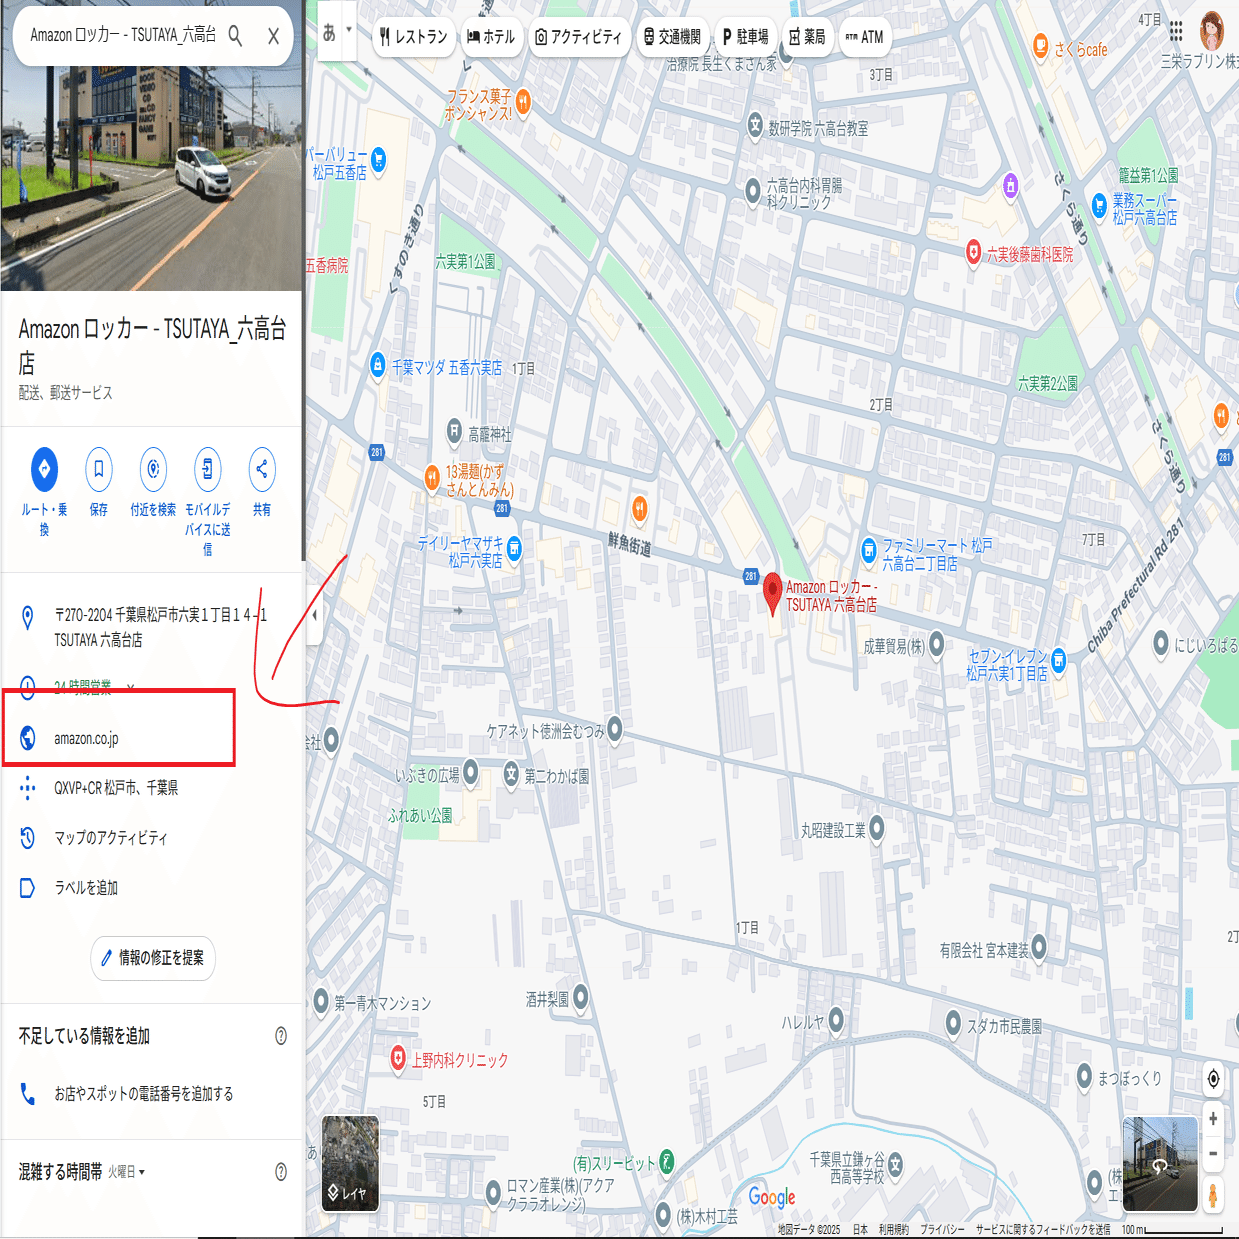Viewport: 1239px width, 1239px height.
Task: Copy plus code QXVP+CR 松戸市
Action: [x=151, y=788]
